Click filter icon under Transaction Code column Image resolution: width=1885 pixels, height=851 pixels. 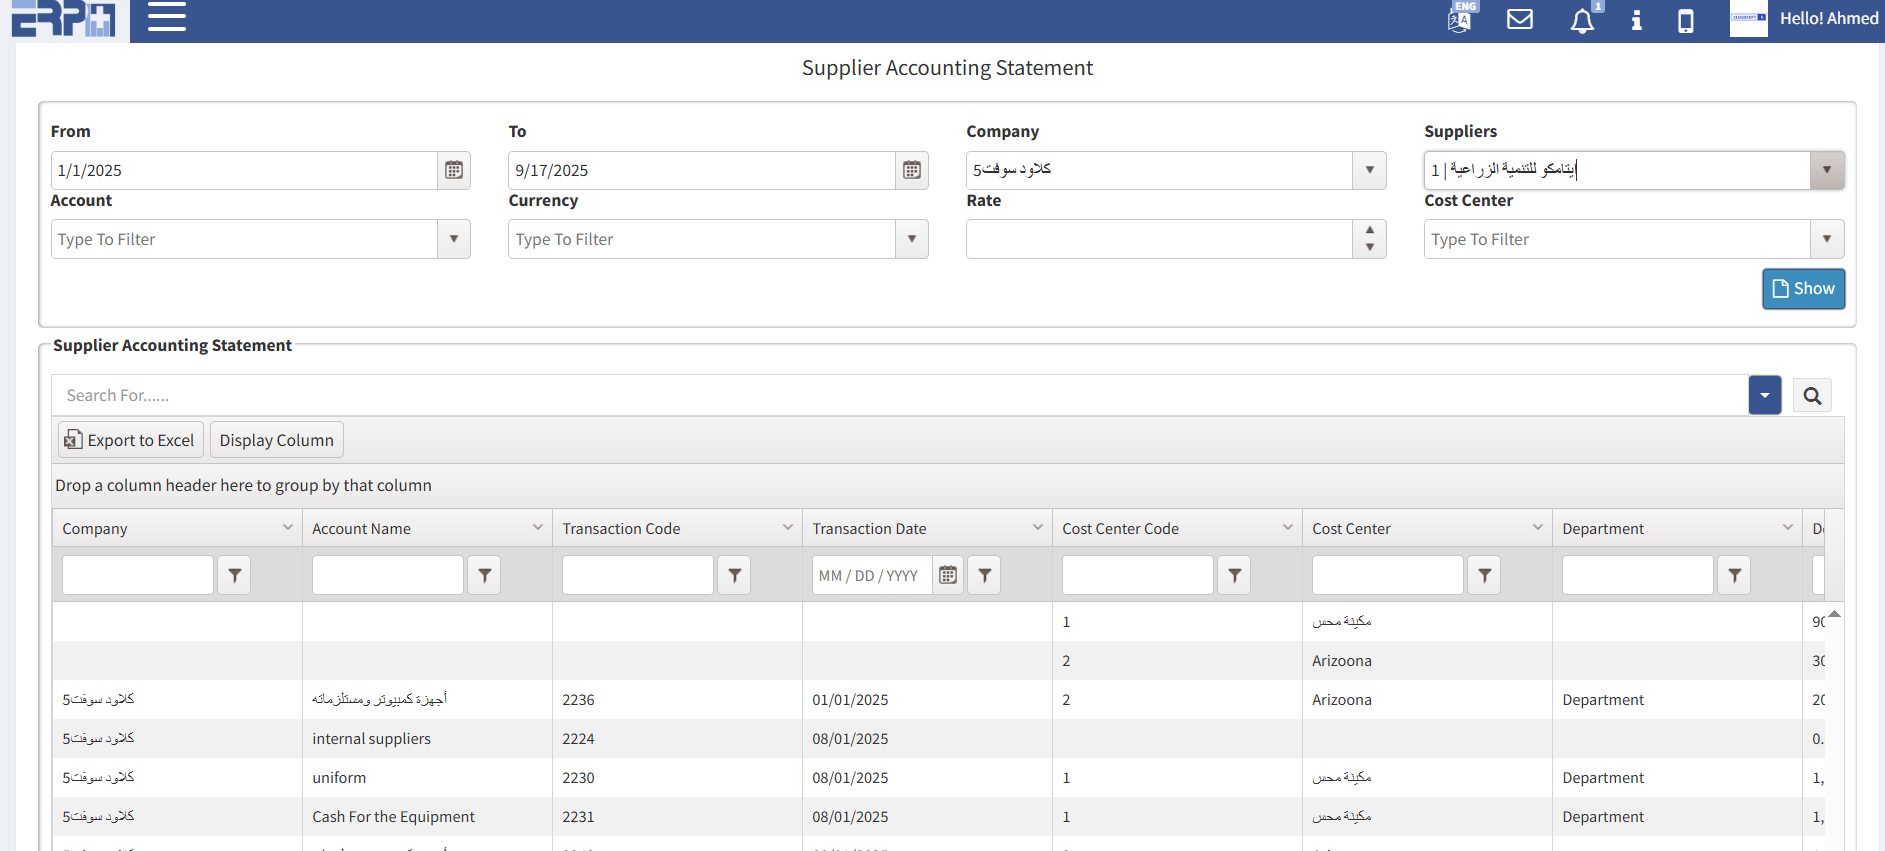(x=734, y=575)
